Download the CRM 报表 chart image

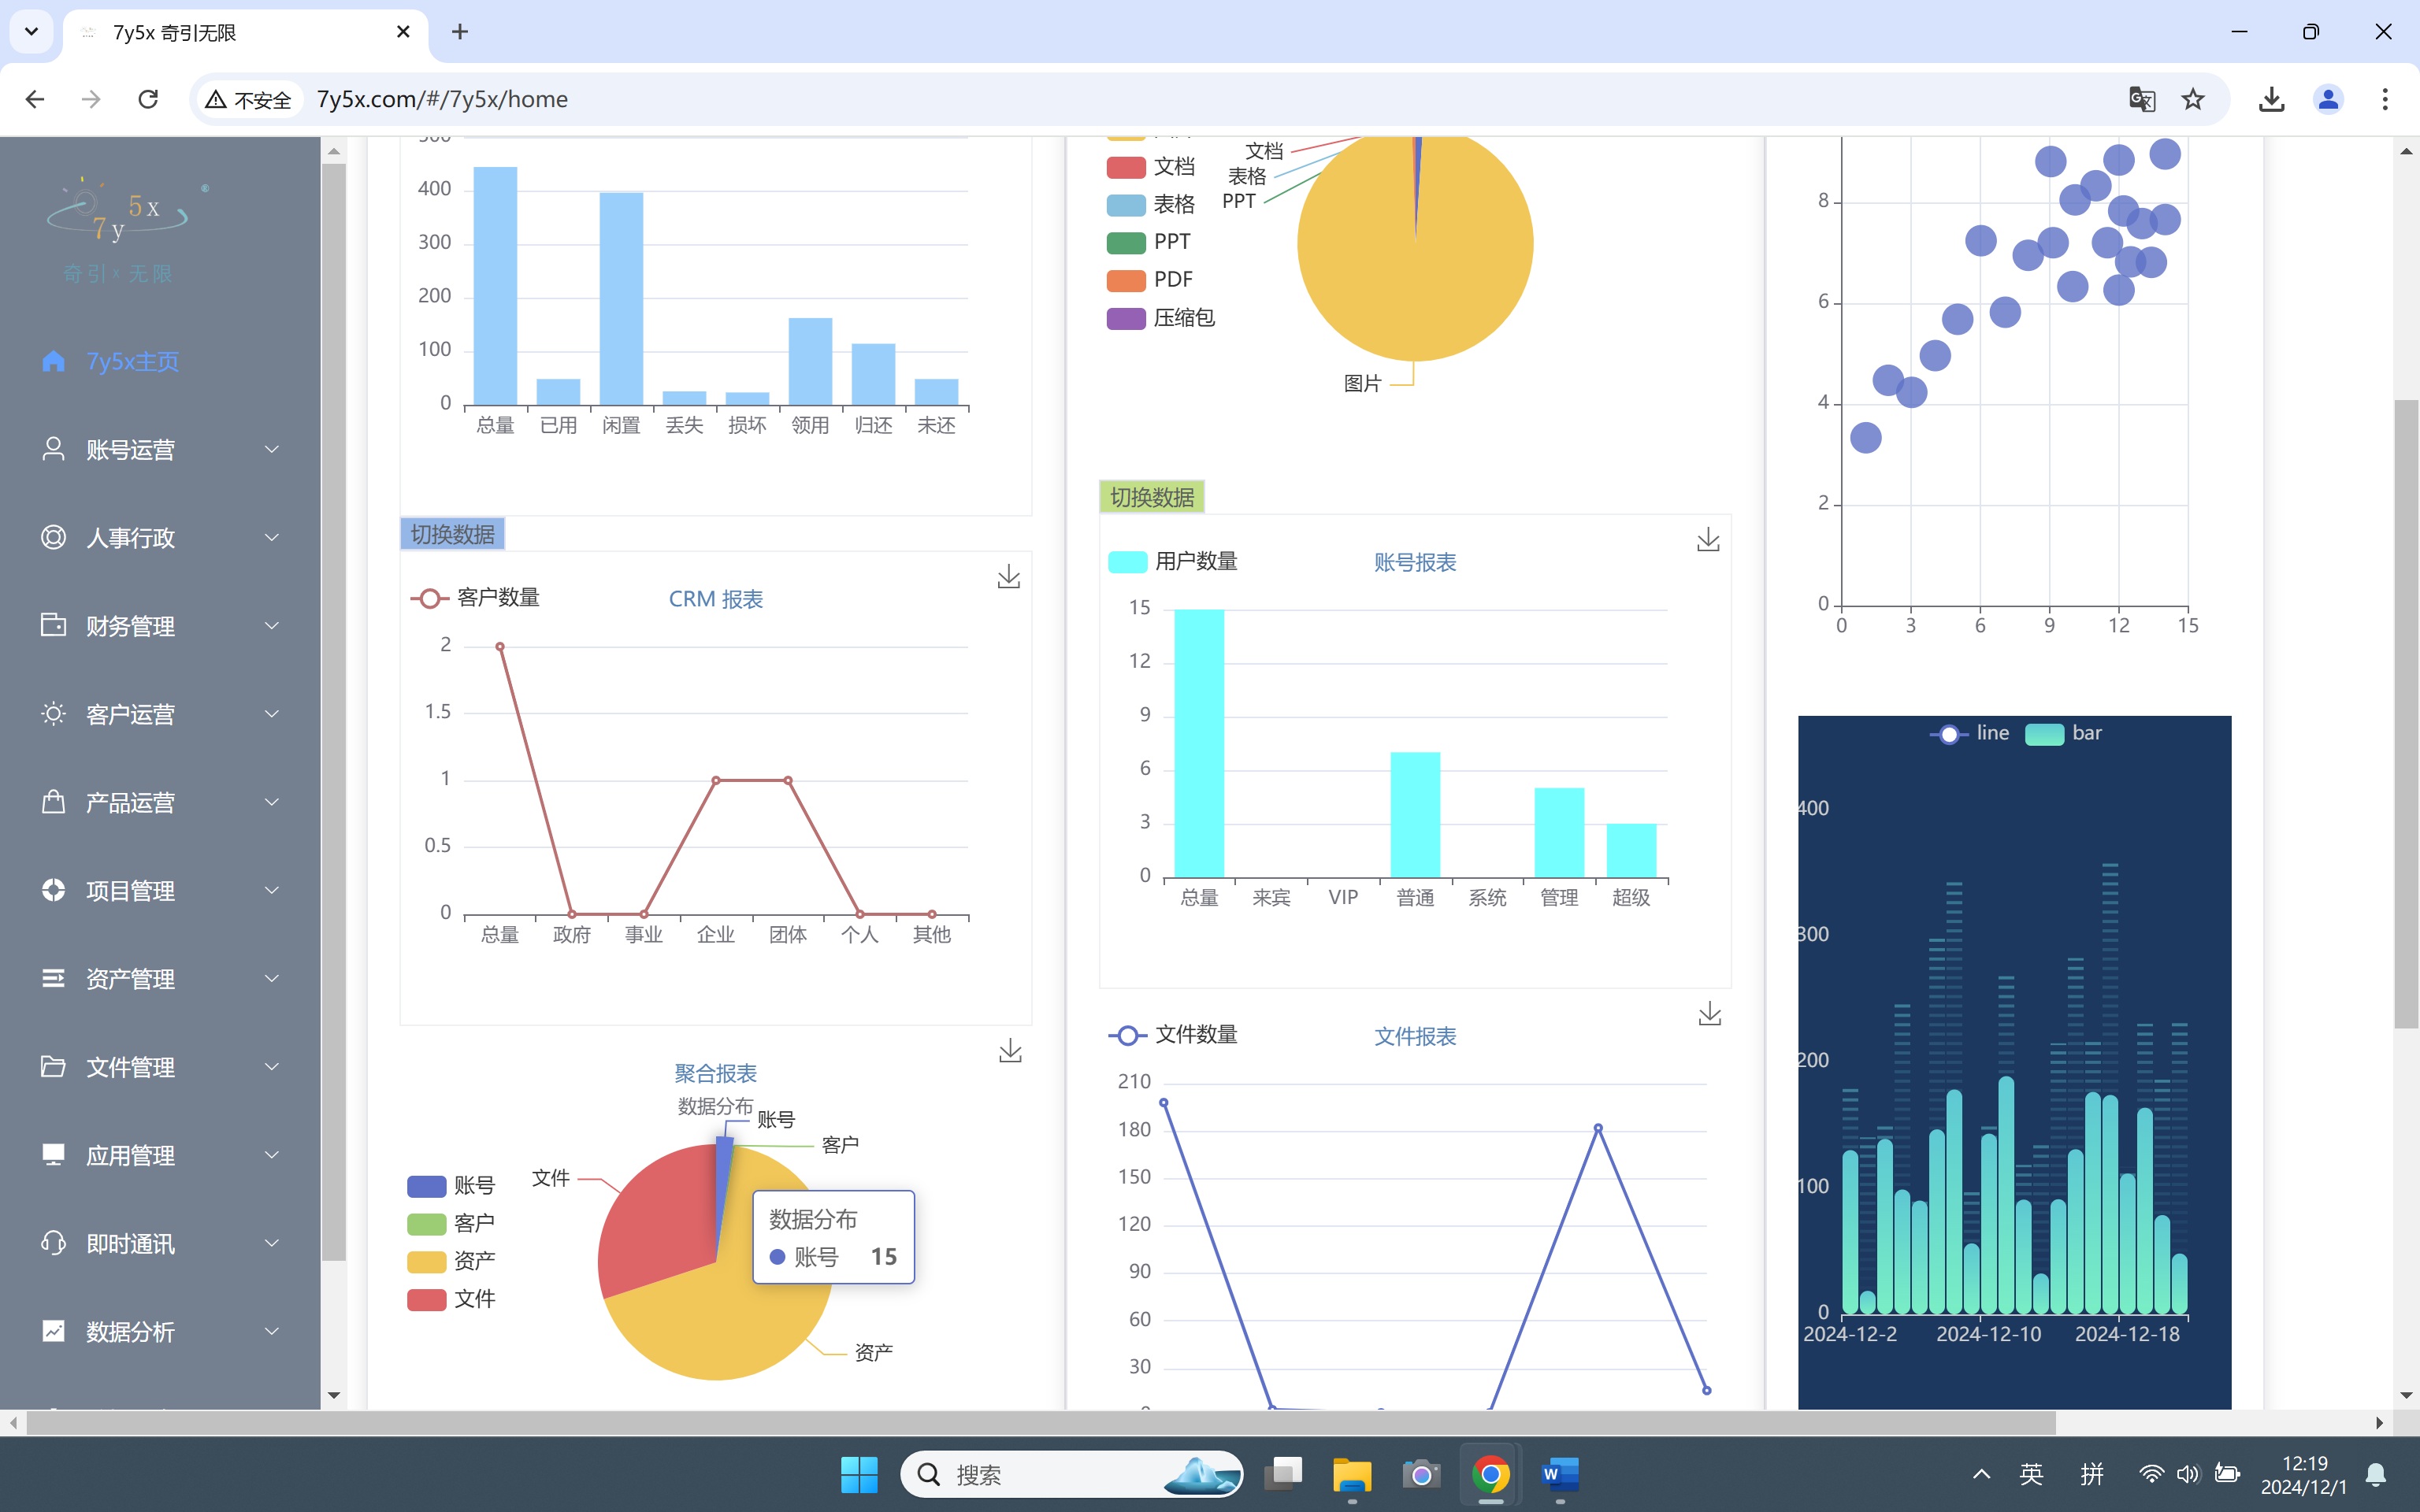tap(1009, 577)
